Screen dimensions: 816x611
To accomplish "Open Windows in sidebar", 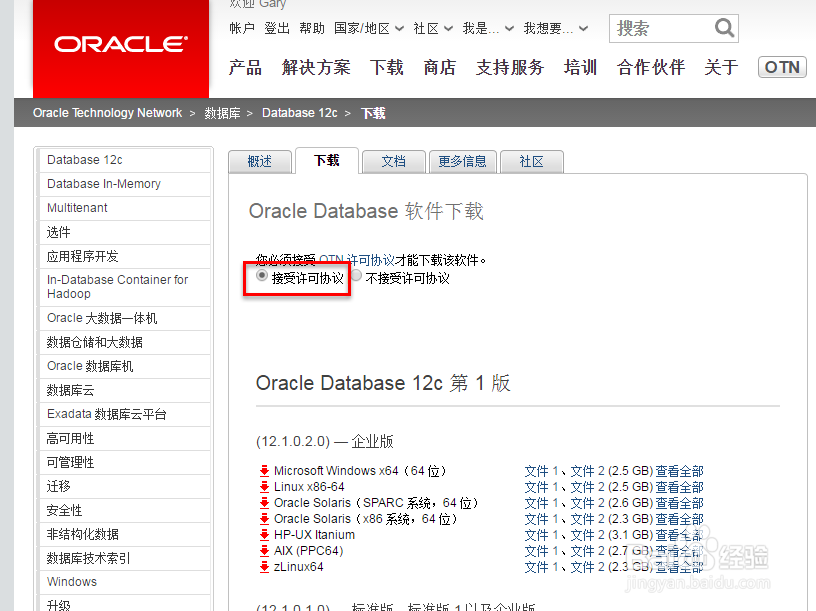I will (125, 582).
